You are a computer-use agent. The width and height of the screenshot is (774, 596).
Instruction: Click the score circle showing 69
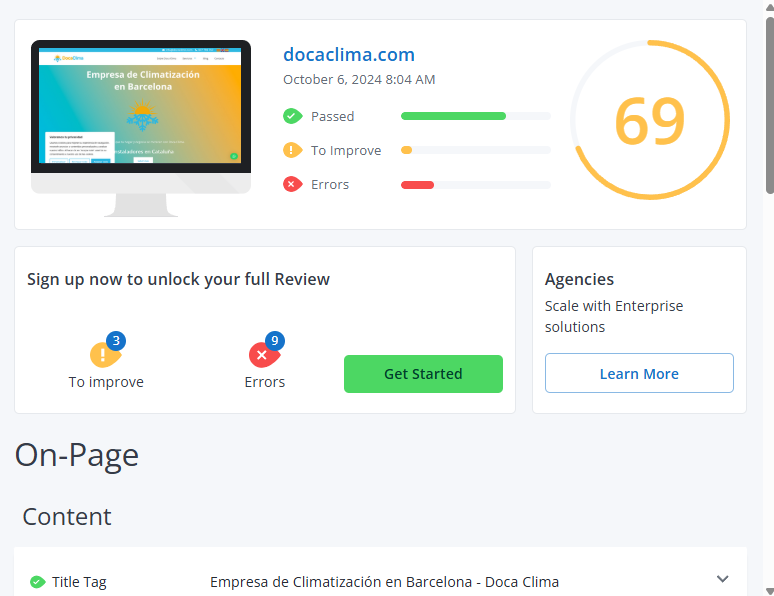point(650,120)
